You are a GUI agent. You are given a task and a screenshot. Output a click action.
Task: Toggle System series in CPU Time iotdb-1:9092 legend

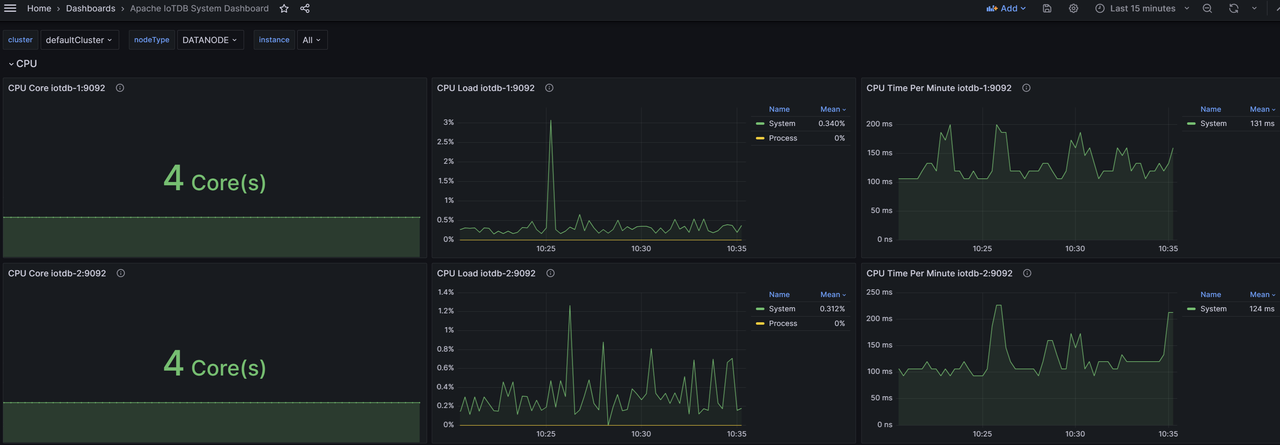(1213, 124)
